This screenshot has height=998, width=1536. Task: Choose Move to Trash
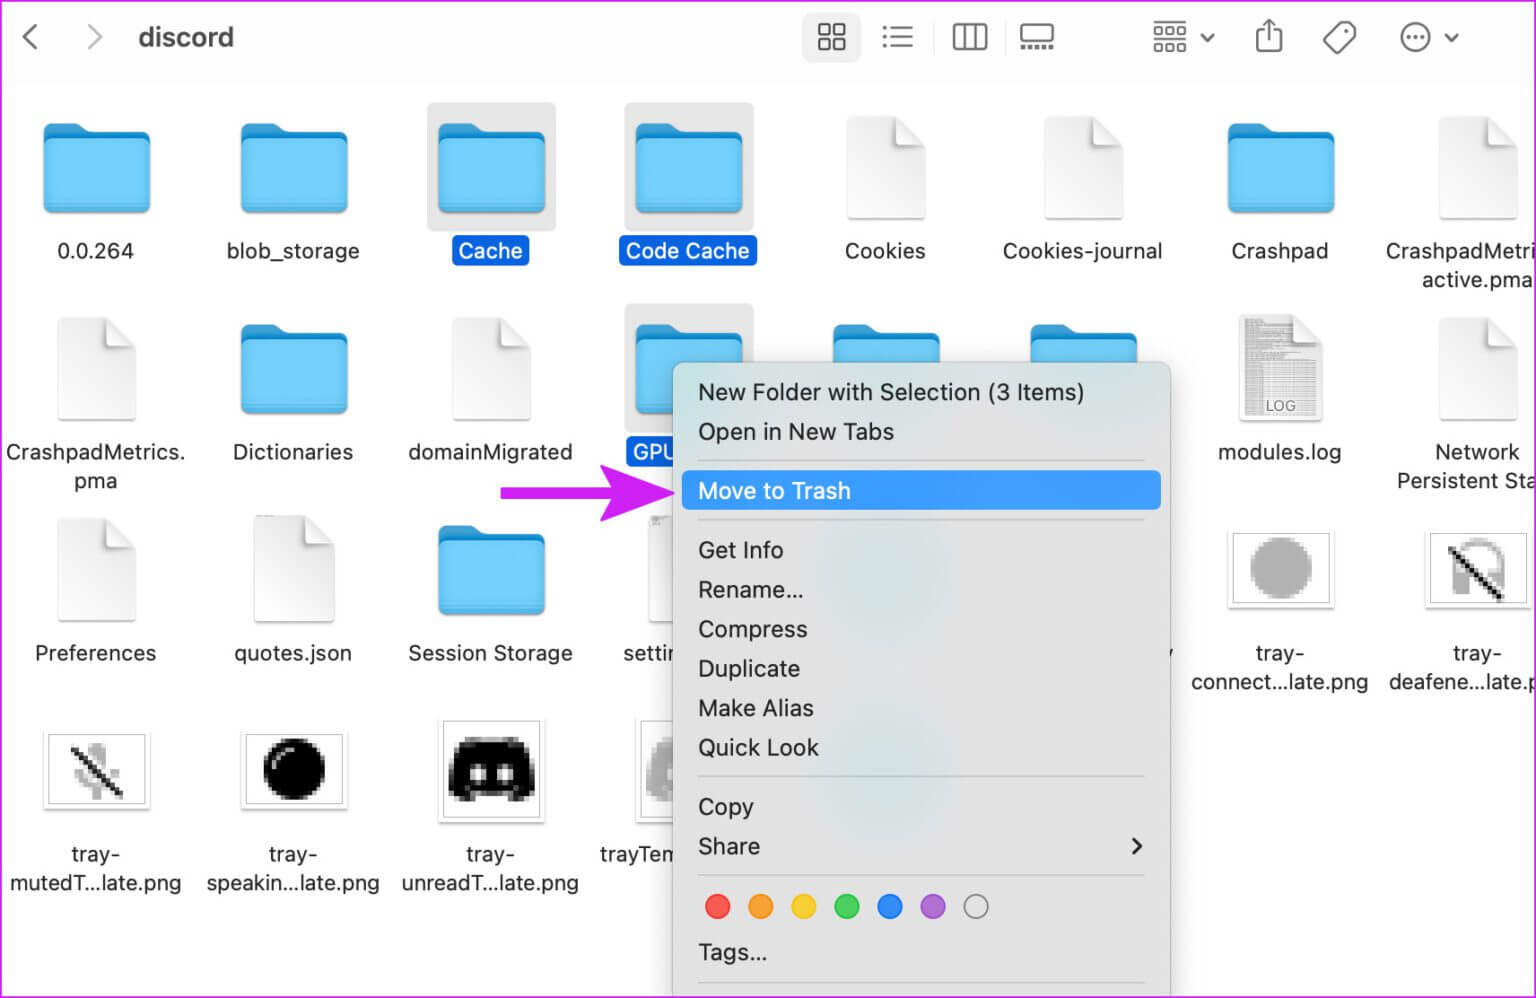920,491
